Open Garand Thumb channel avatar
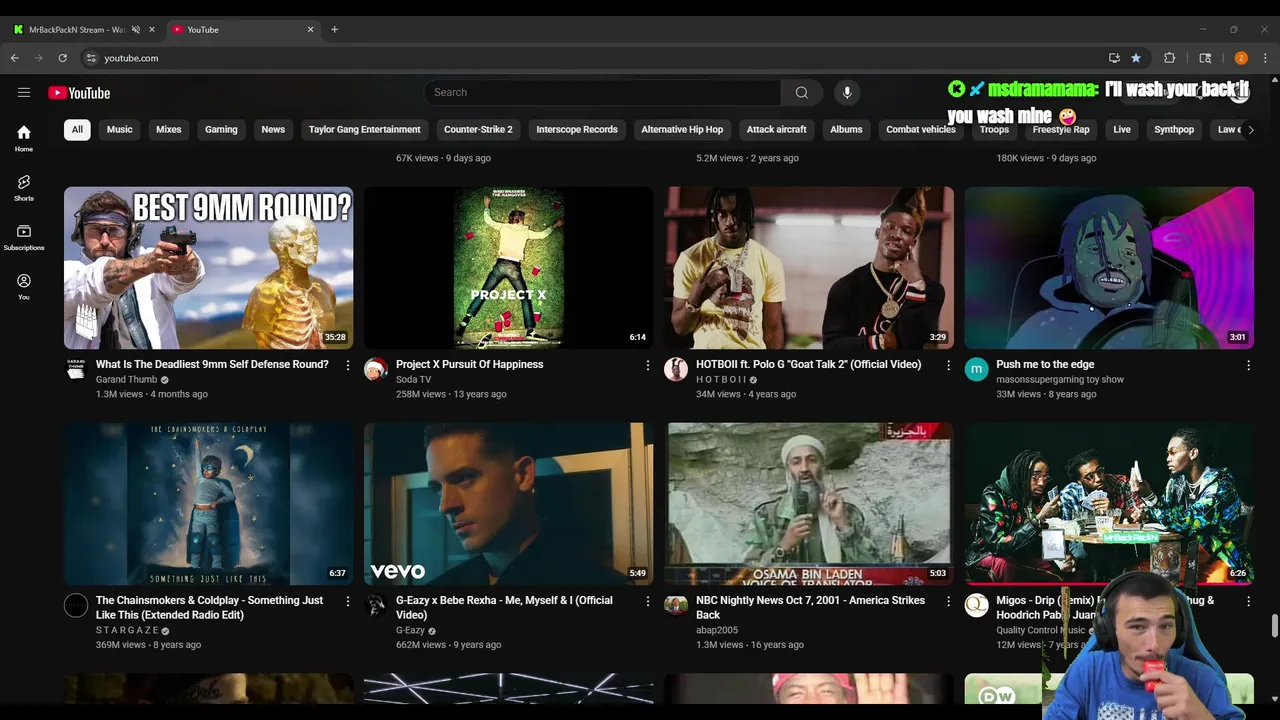The image size is (1280, 720). 76,370
